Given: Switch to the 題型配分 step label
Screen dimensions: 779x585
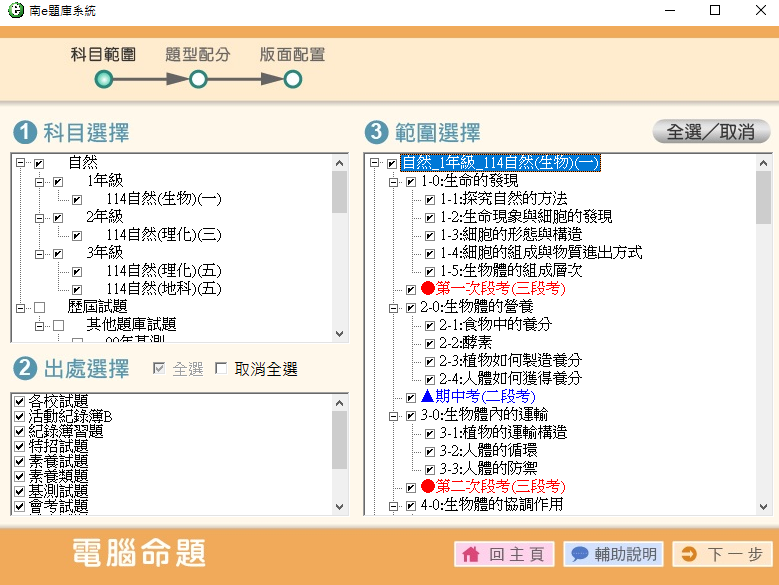Looking at the screenshot, I should point(198,54).
